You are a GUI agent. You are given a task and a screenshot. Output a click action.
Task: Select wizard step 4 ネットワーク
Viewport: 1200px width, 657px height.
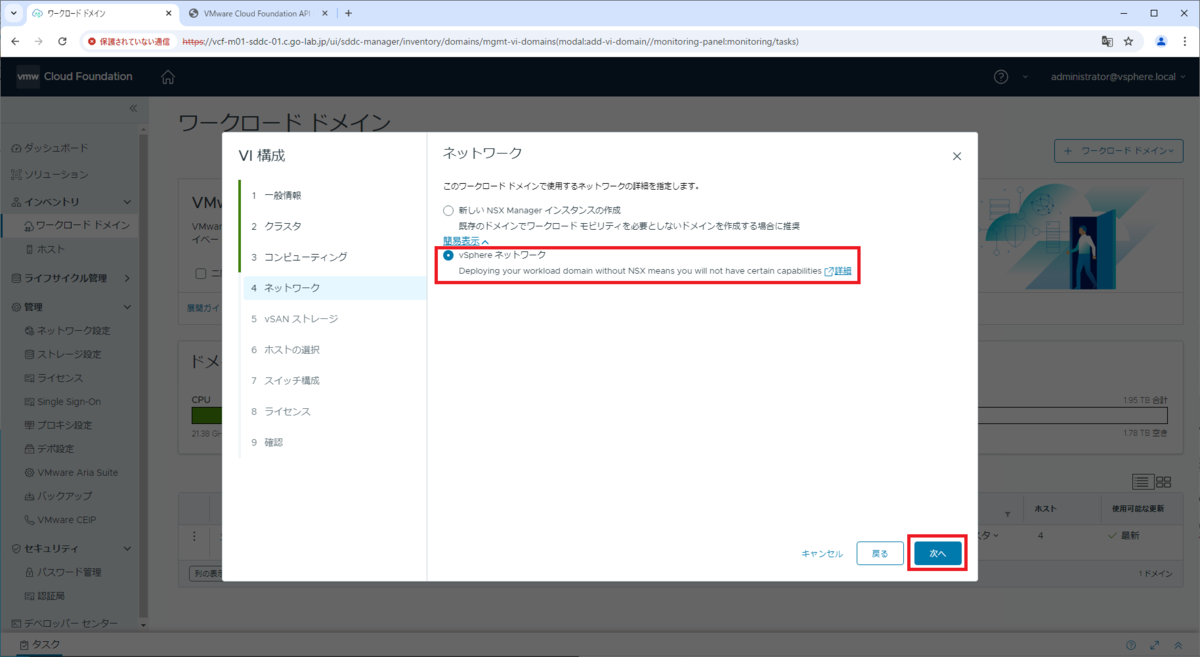[334, 288]
